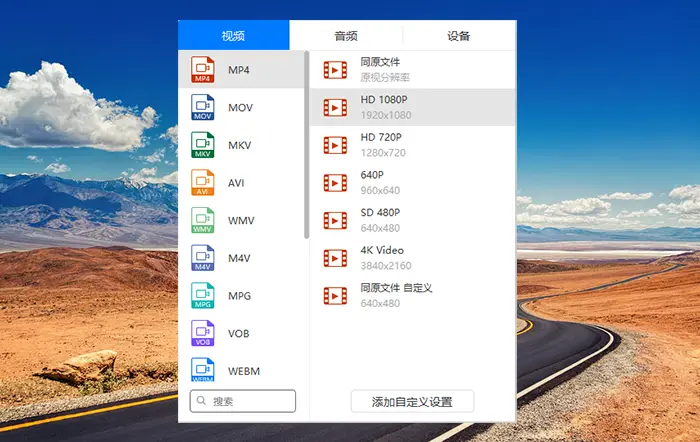Select the MPG format icon

click(x=203, y=296)
